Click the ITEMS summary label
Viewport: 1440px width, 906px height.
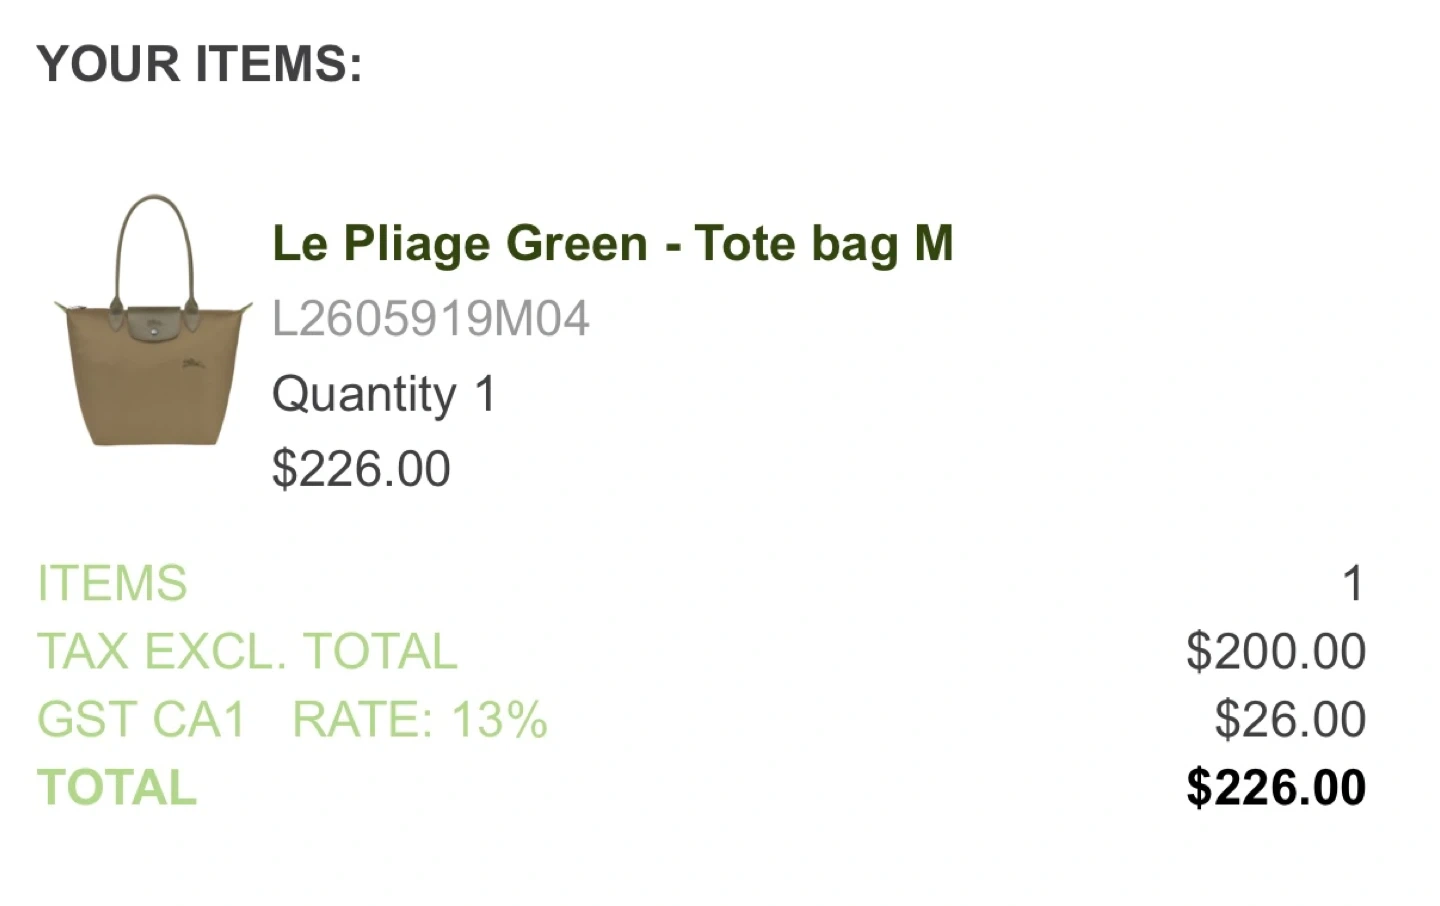tap(112, 583)
